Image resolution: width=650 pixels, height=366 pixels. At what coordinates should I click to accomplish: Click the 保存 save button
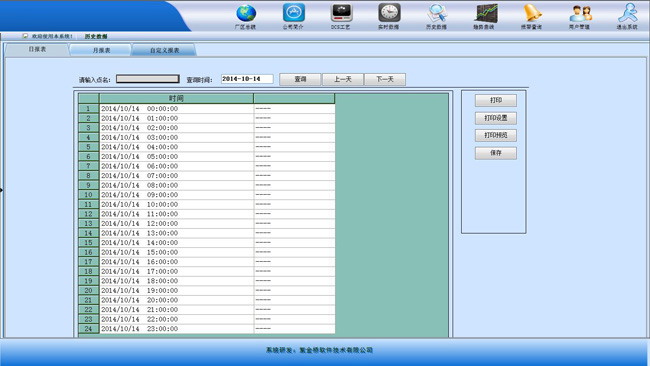pyautogui.click(x=496, y=153)
